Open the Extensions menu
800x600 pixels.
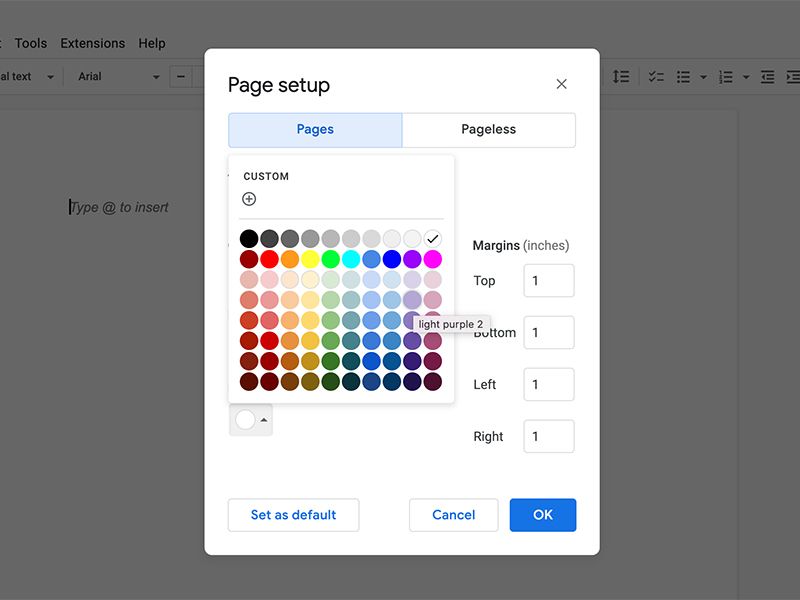[92, 43]
